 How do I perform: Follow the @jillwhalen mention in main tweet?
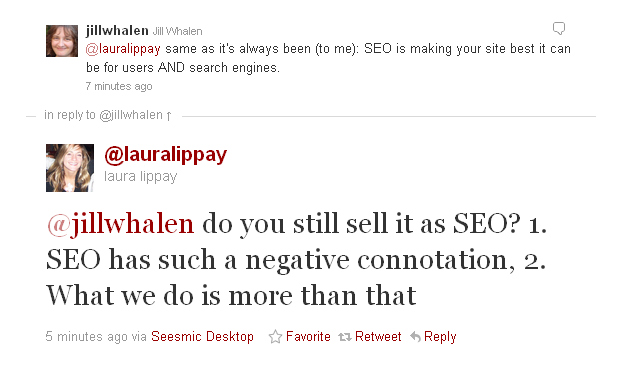[x=120, y=224]
